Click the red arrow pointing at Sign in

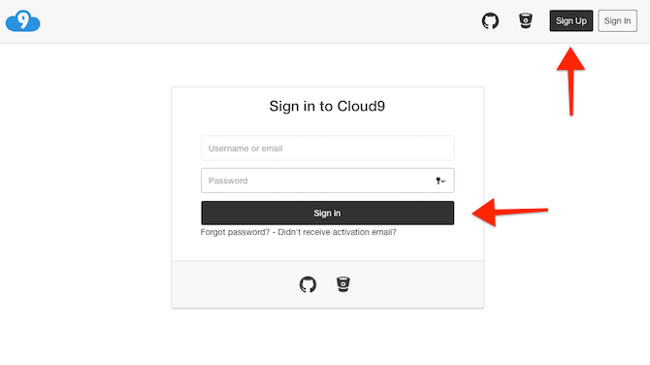click(x=510, y=212)
